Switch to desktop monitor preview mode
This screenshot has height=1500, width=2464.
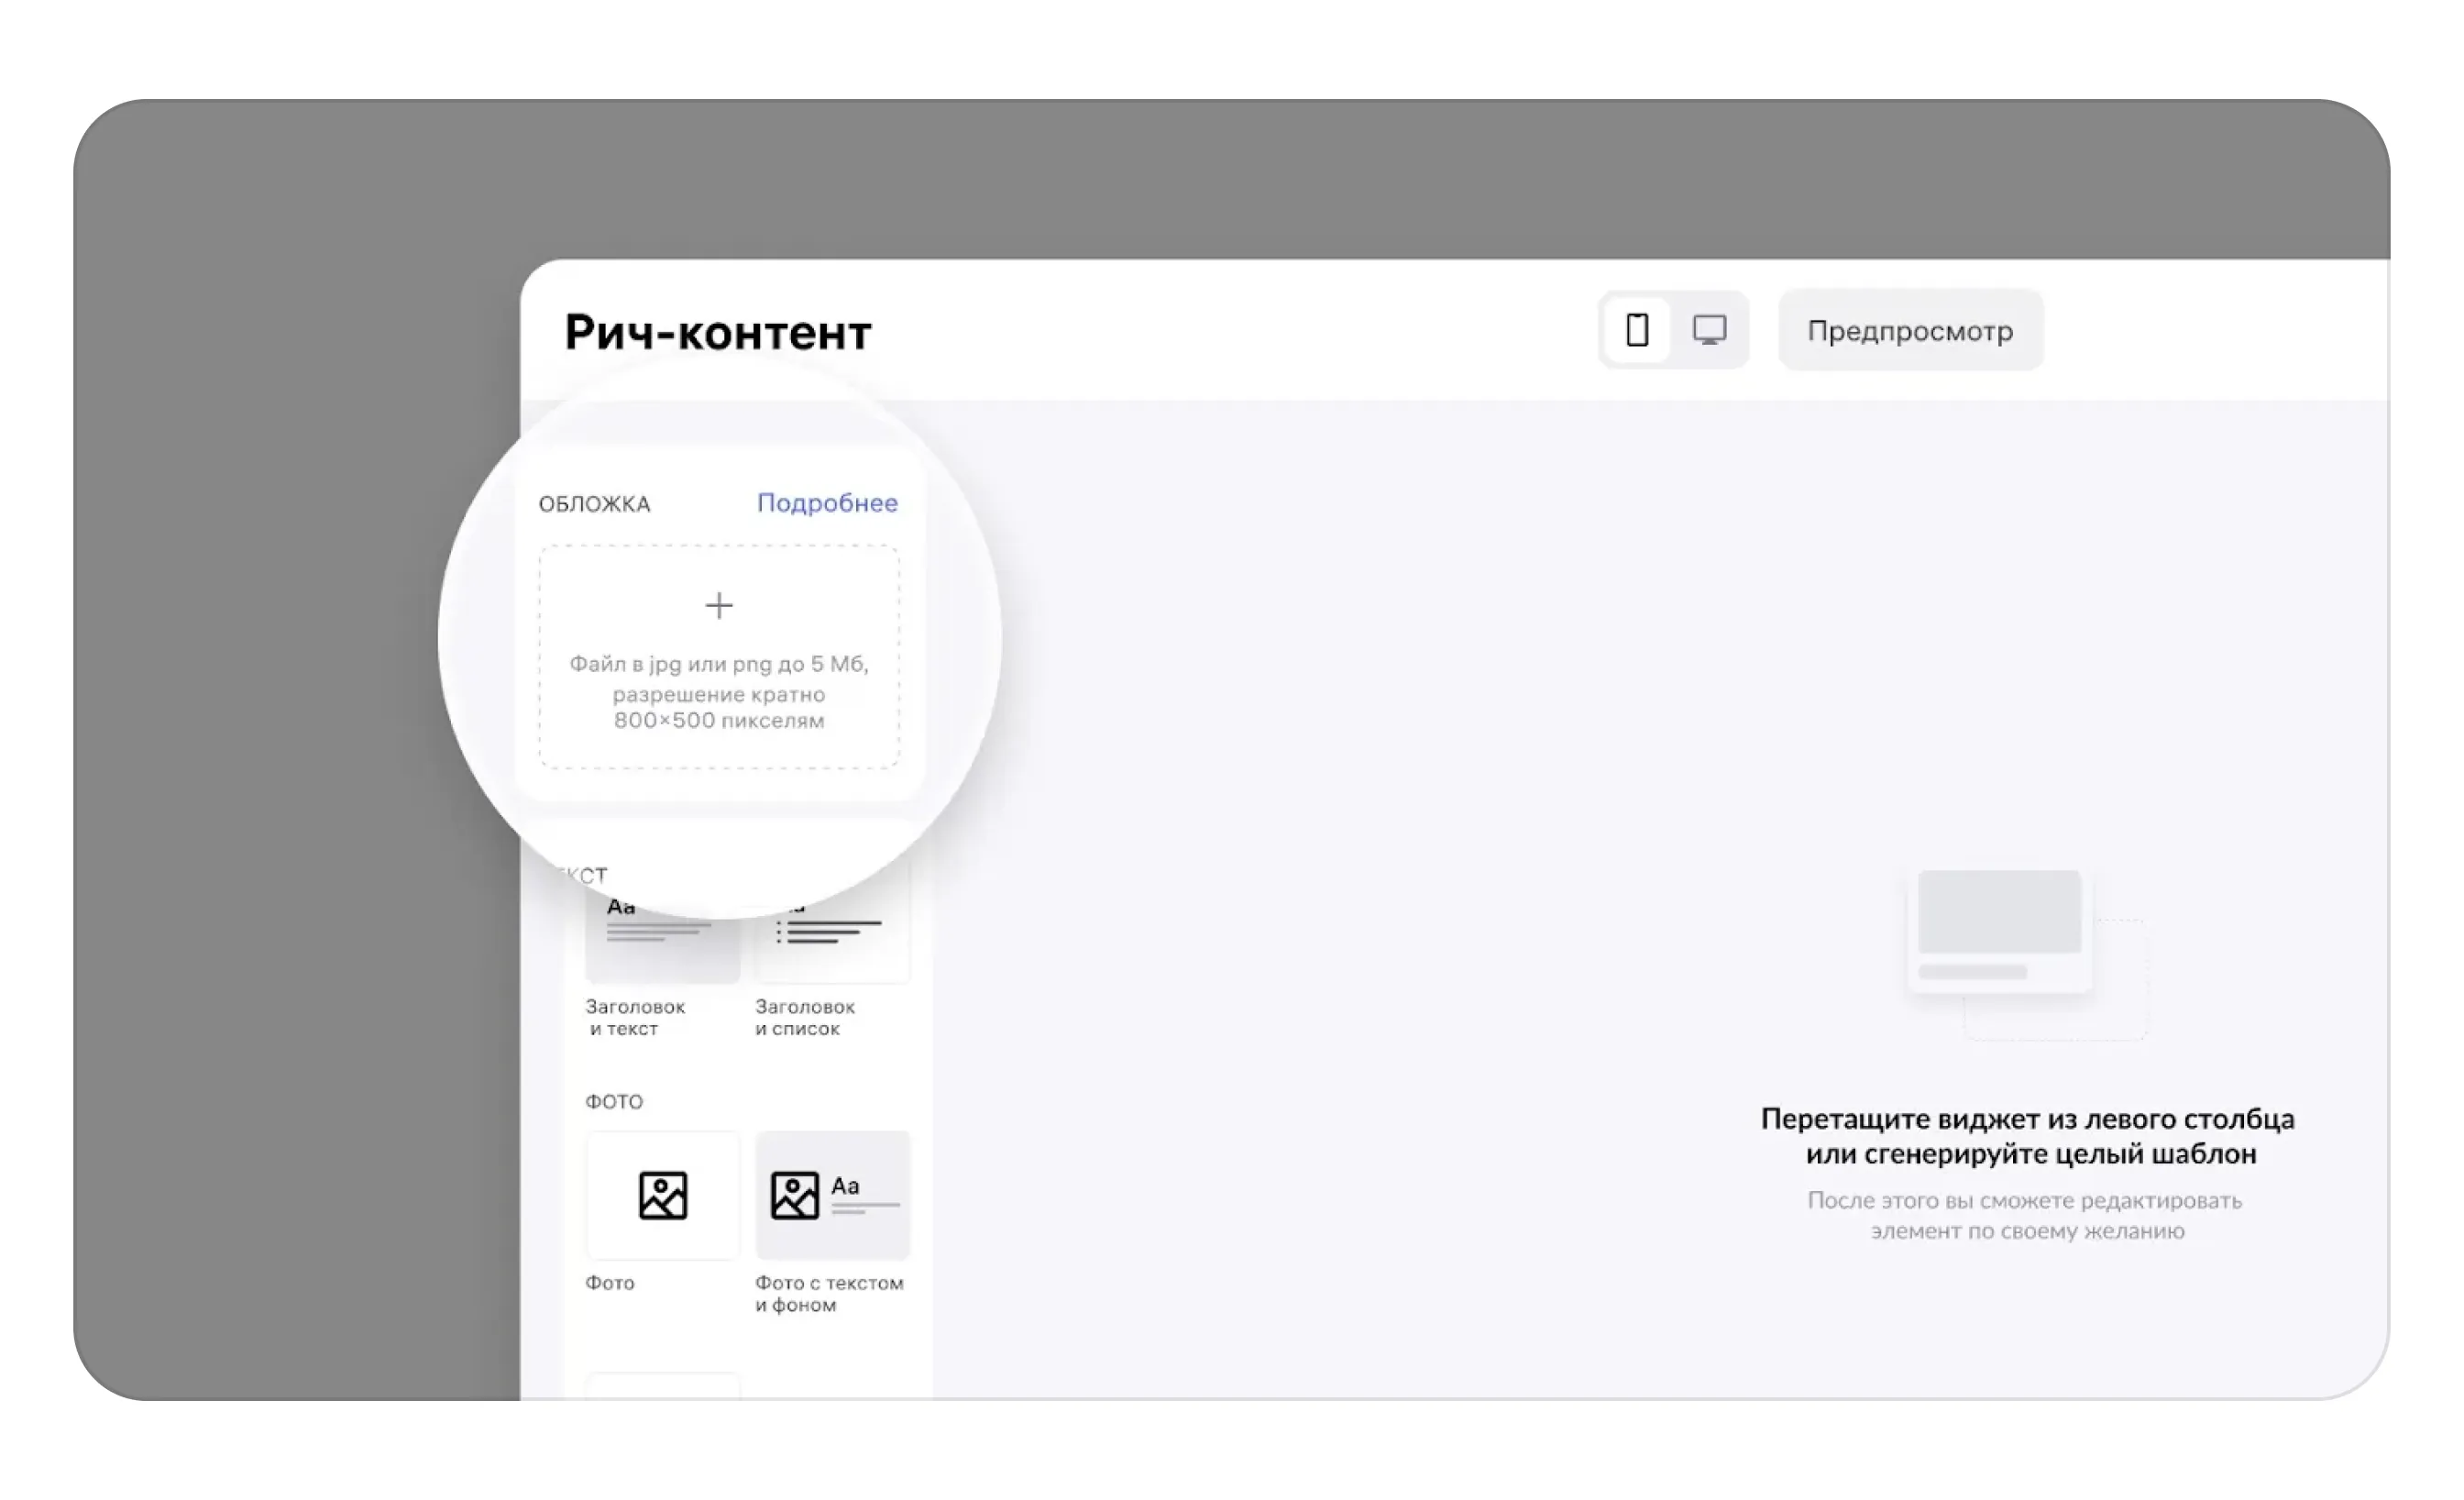coord(1709,330)
